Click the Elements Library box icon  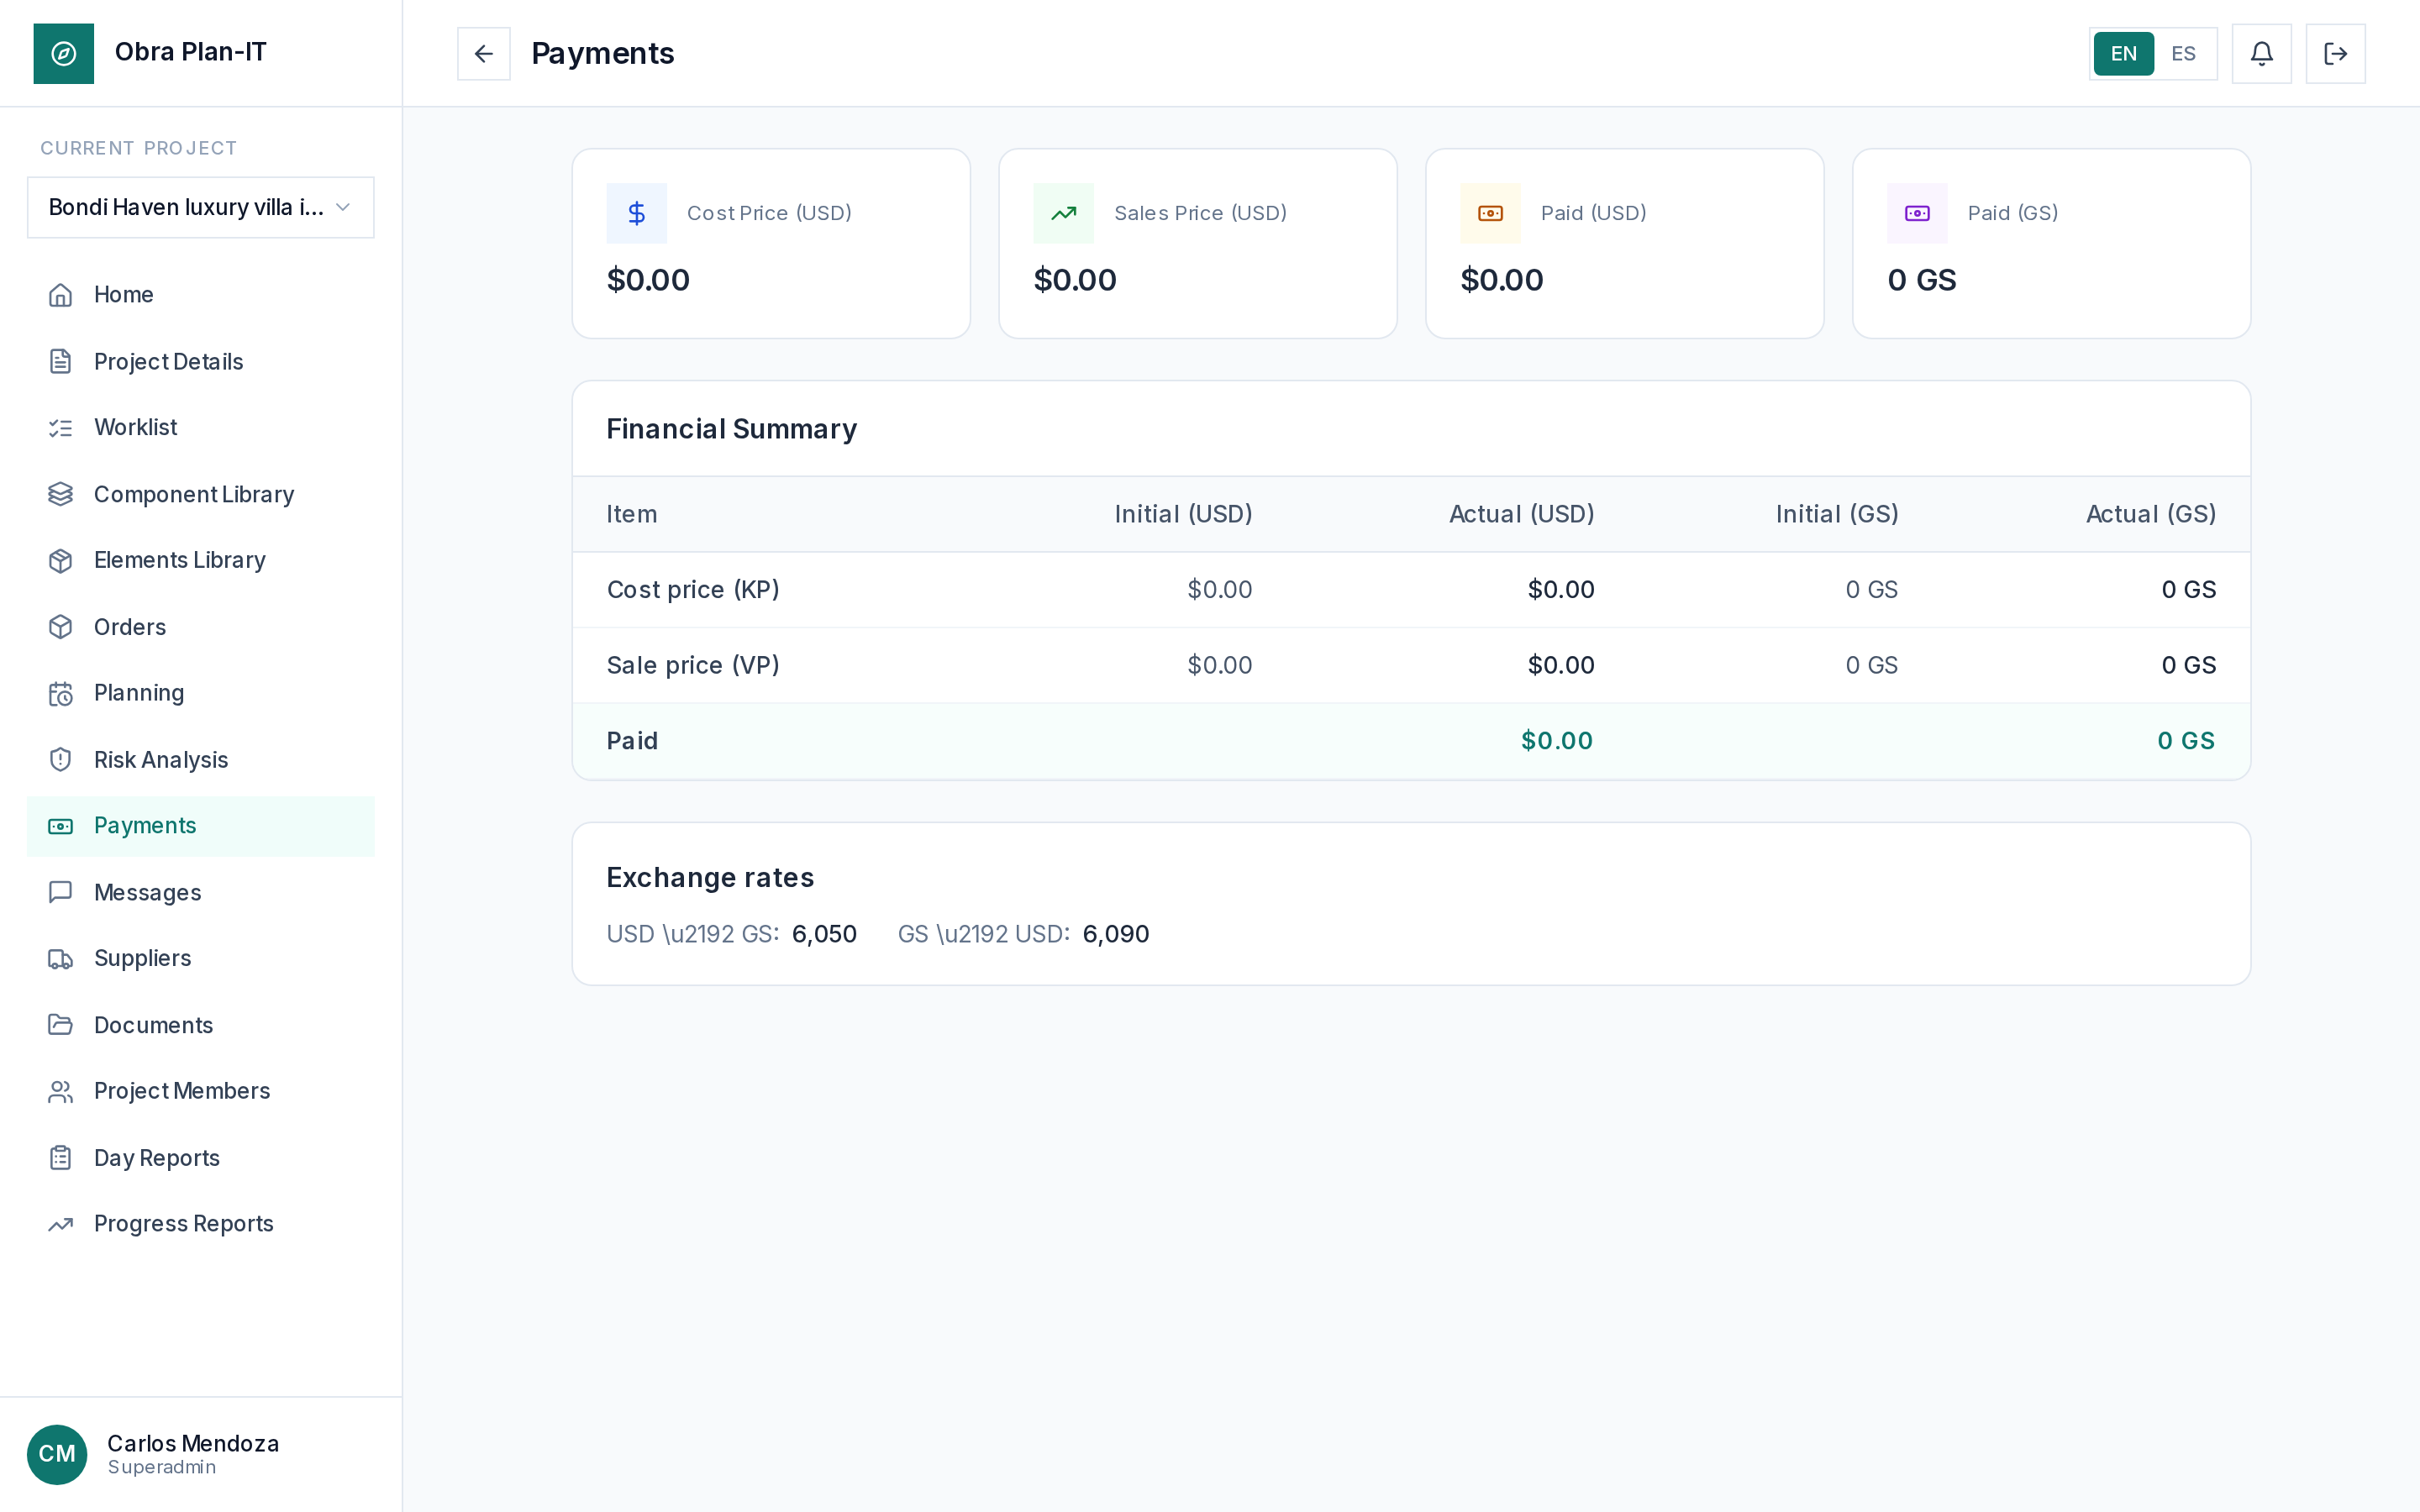[x=61, y=560]
